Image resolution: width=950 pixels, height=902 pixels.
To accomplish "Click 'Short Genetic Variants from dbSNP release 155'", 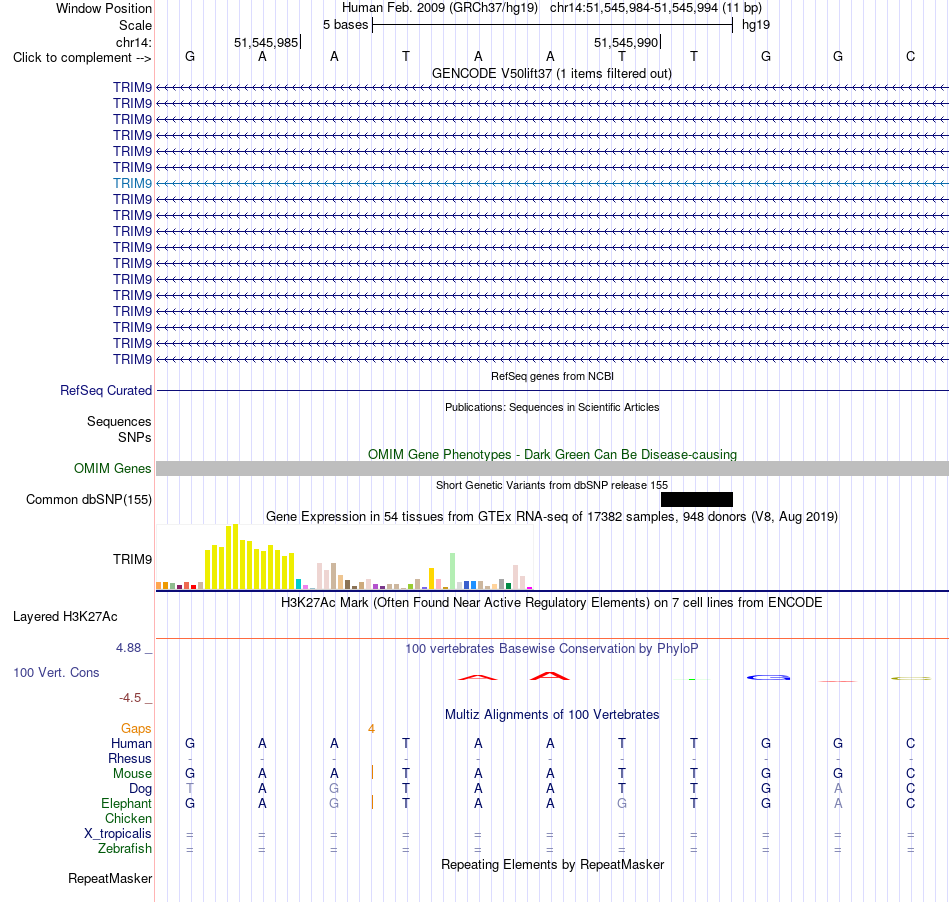I will click(552, 485).
